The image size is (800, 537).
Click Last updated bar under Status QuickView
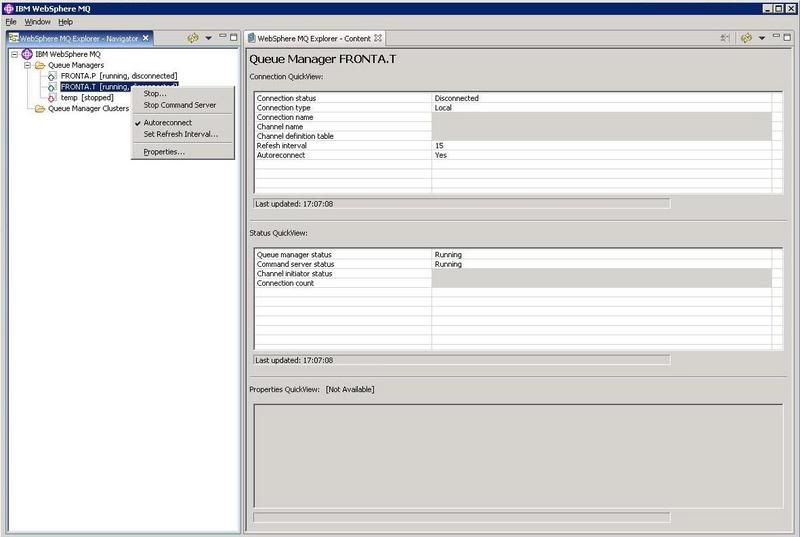pyautogui.click(x=461, y=361)
